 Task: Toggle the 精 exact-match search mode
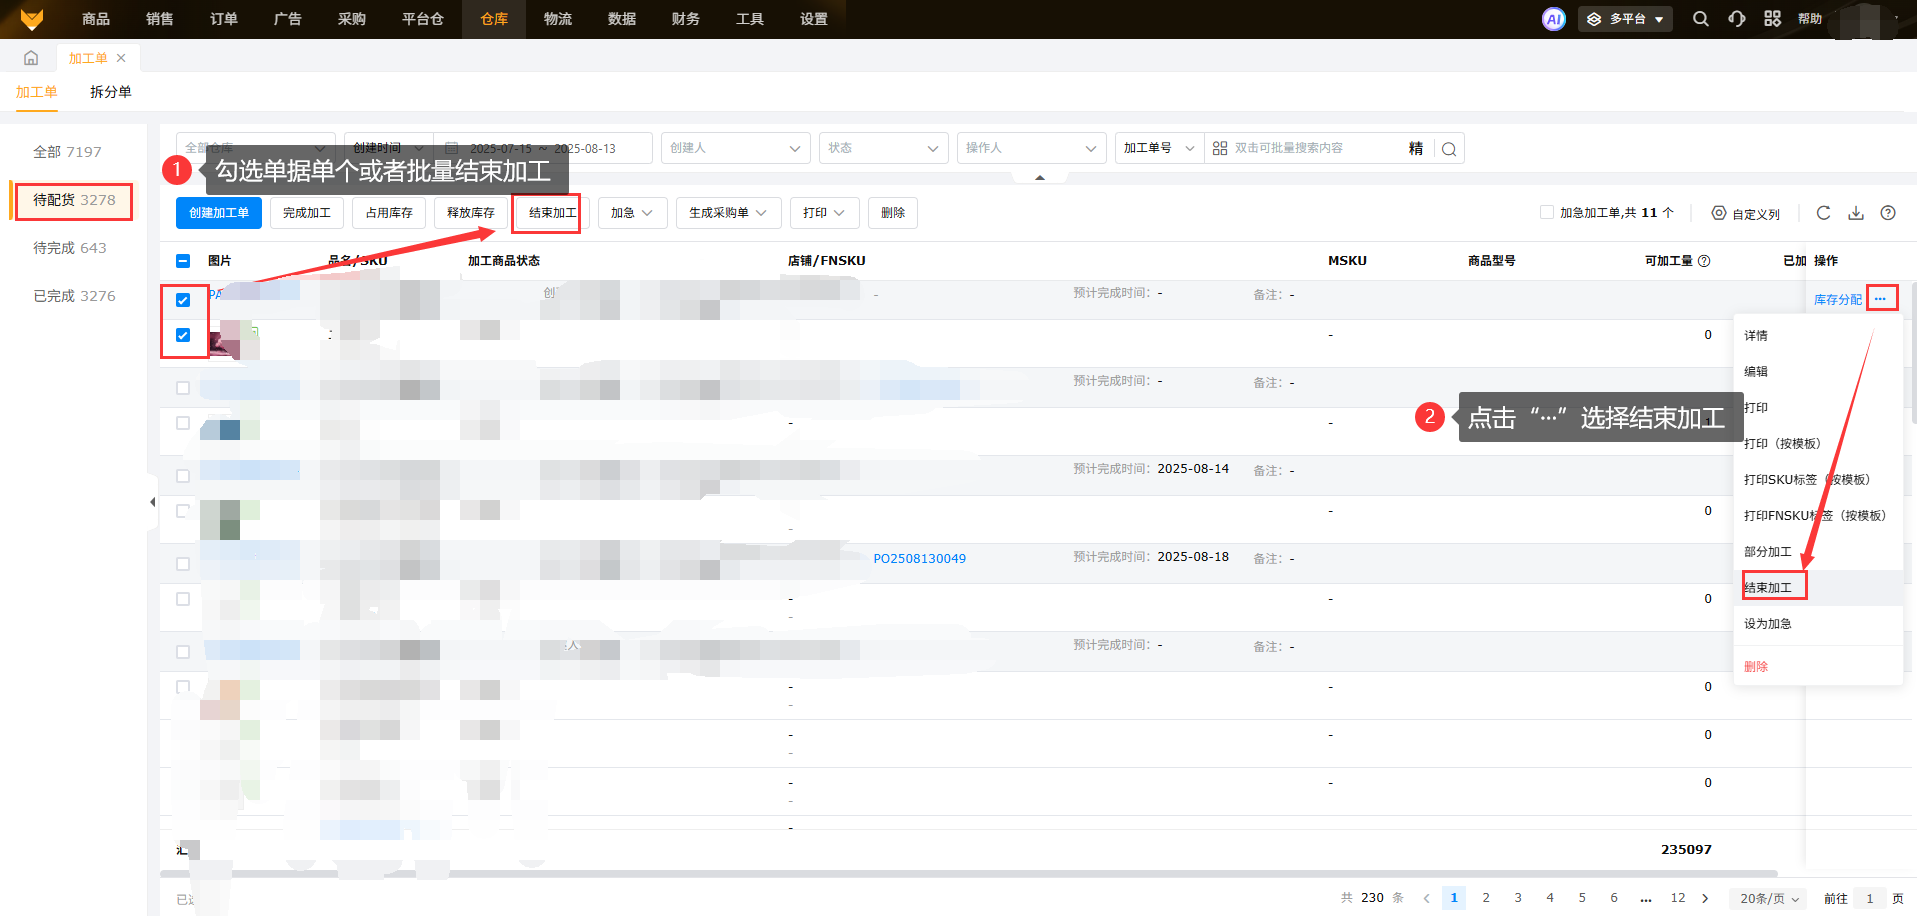coord(1416,148)
